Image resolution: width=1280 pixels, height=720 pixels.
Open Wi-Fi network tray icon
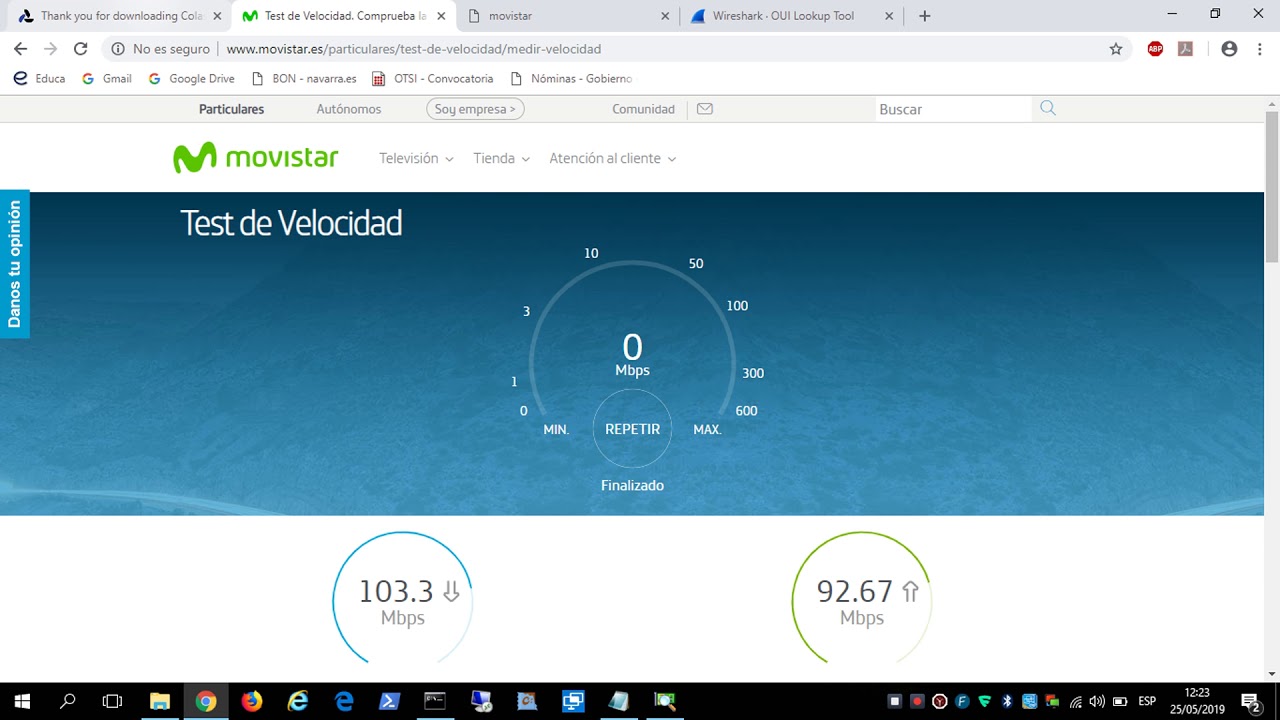tap(1075, 701)
